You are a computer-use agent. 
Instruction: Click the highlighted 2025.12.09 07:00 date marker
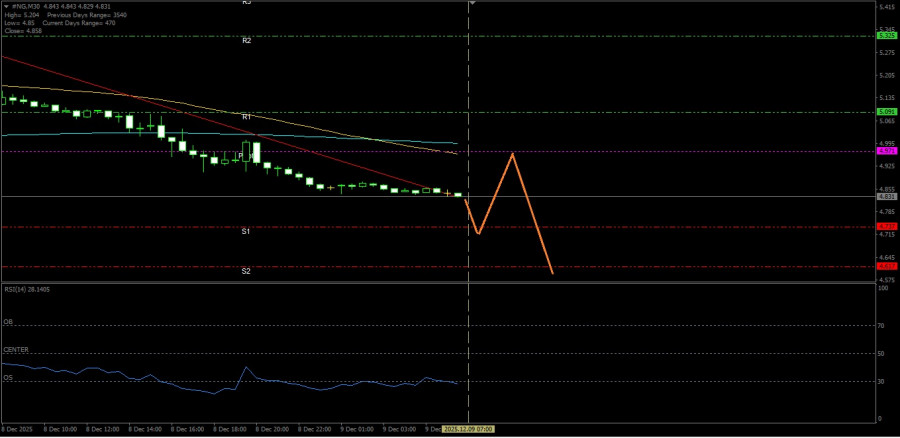tap(468, 429)
